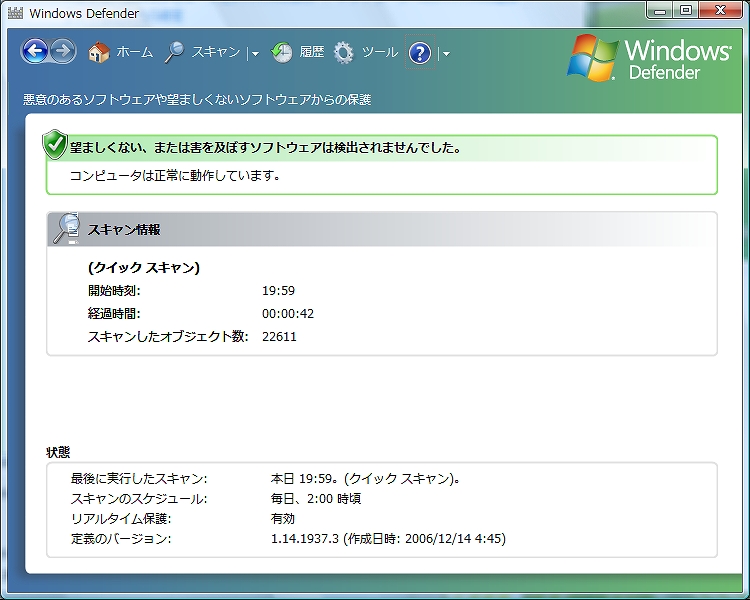
Task: Open the ホーム toolbar item
Action: pos(135,52)
